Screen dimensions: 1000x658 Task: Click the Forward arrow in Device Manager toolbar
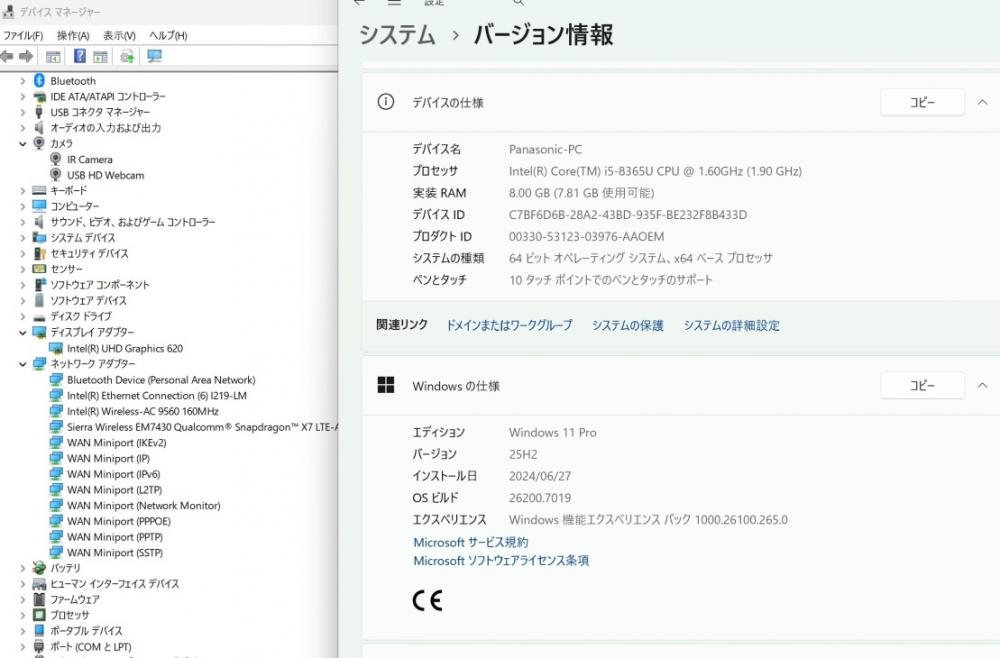pyautogui.click(x=26, y=57)
